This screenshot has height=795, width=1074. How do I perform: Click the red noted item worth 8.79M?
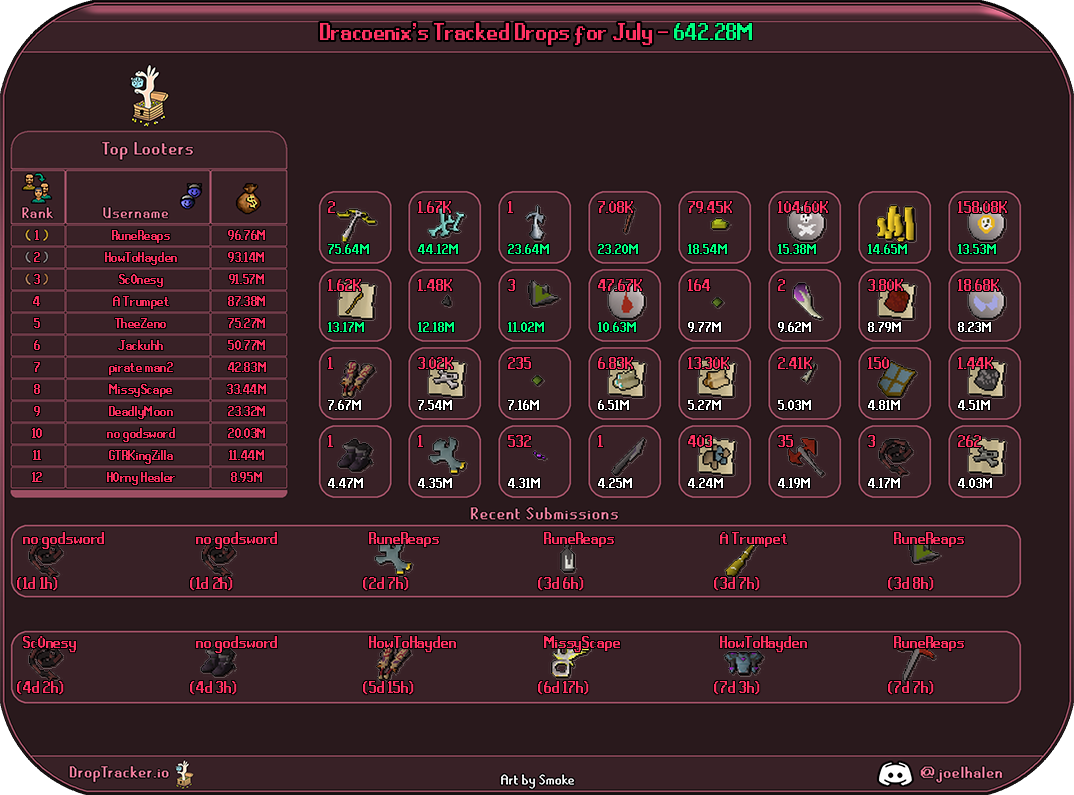(895, 305)
